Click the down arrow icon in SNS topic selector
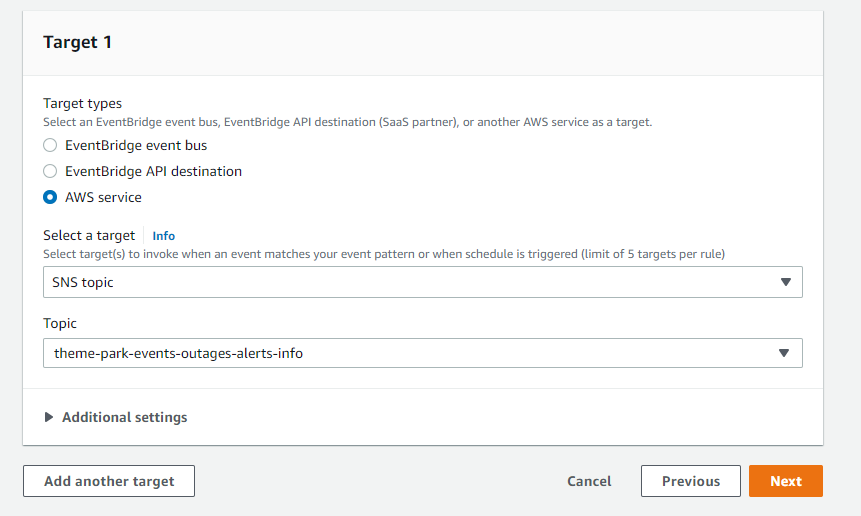 point(786,282)
